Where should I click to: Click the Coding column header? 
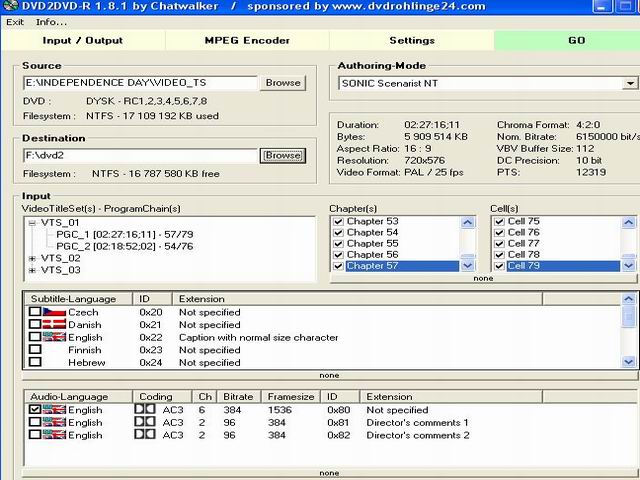(162, 397)
